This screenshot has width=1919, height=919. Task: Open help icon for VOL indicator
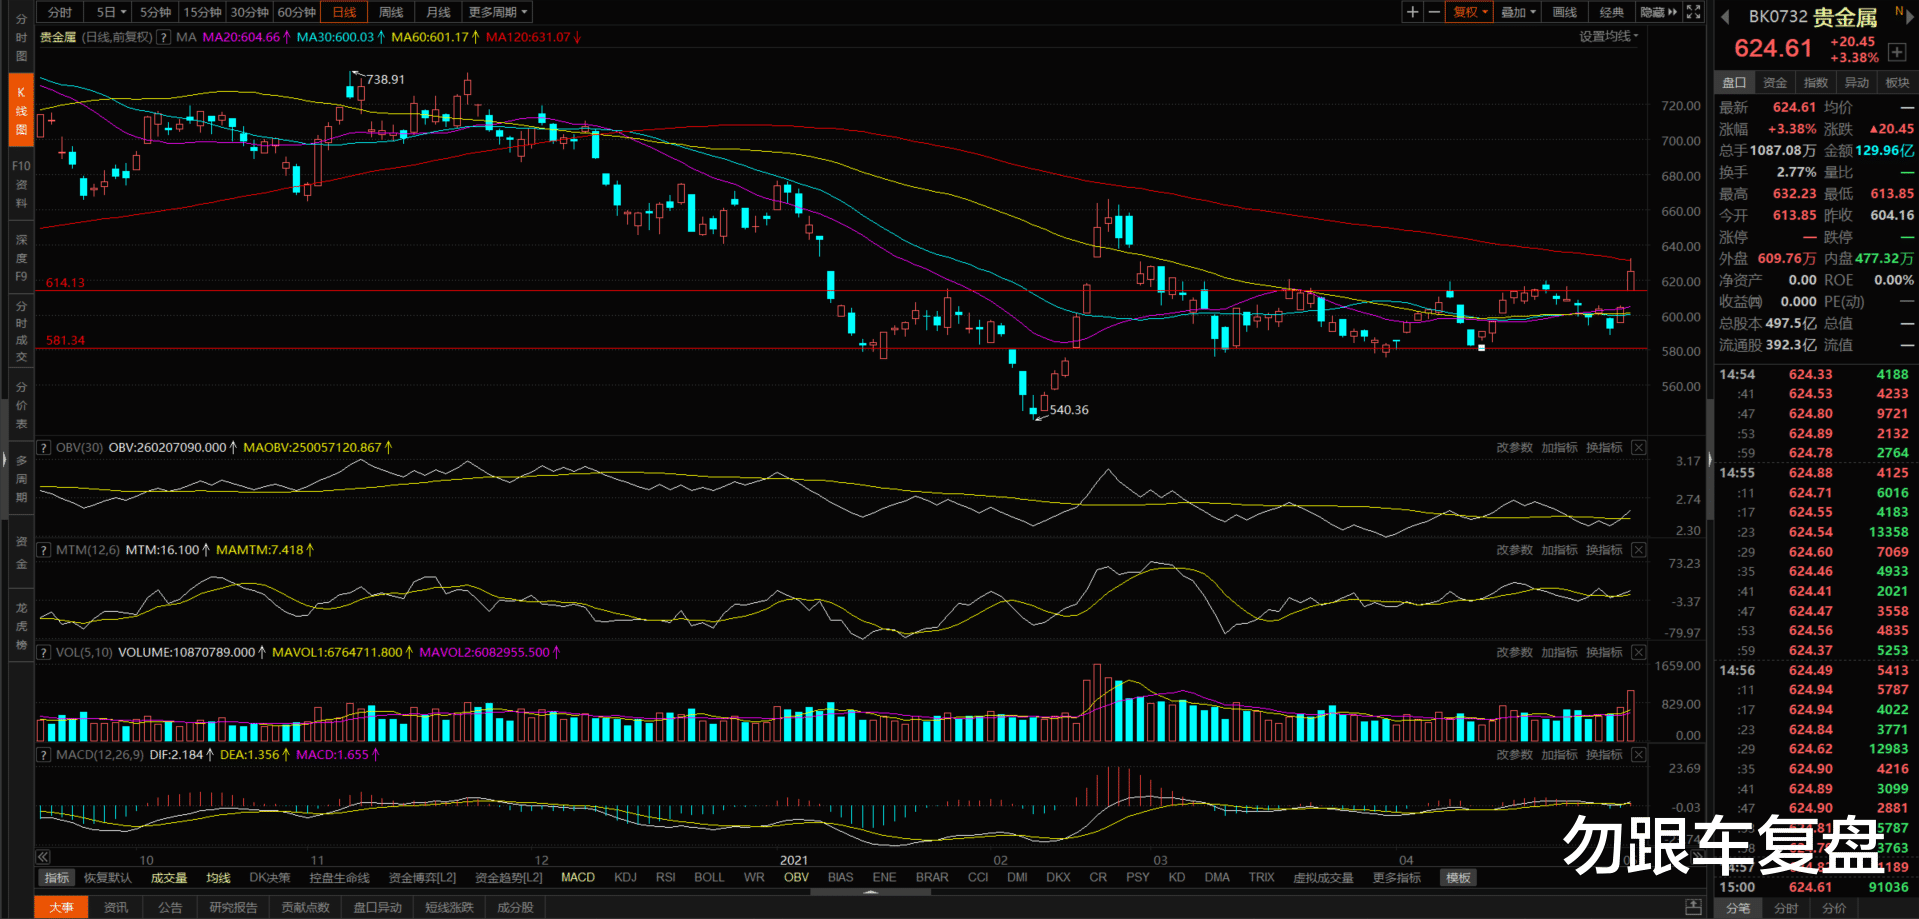[x=44, y=652]
